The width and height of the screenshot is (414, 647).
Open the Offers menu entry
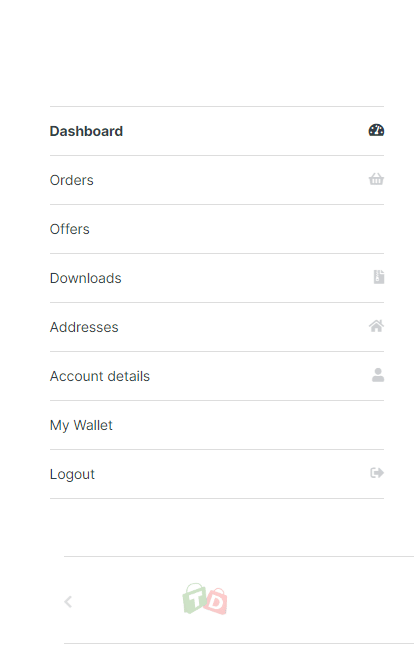coord(217,229)
